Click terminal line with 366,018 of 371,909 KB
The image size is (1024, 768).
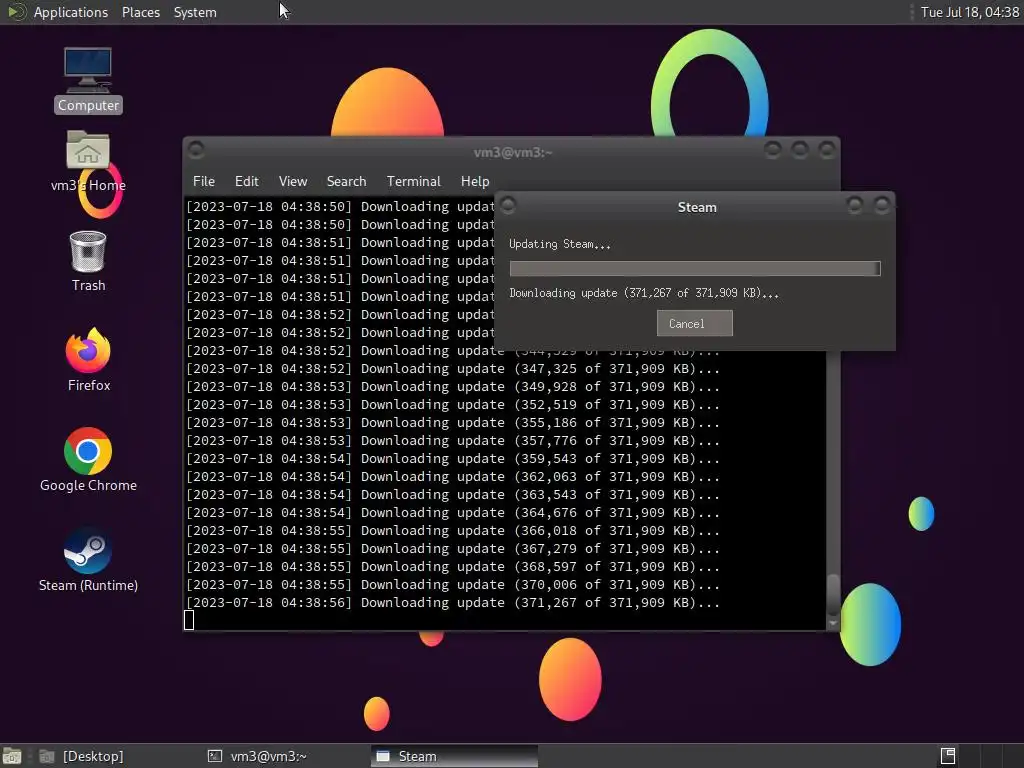click(x=453, y=531)
